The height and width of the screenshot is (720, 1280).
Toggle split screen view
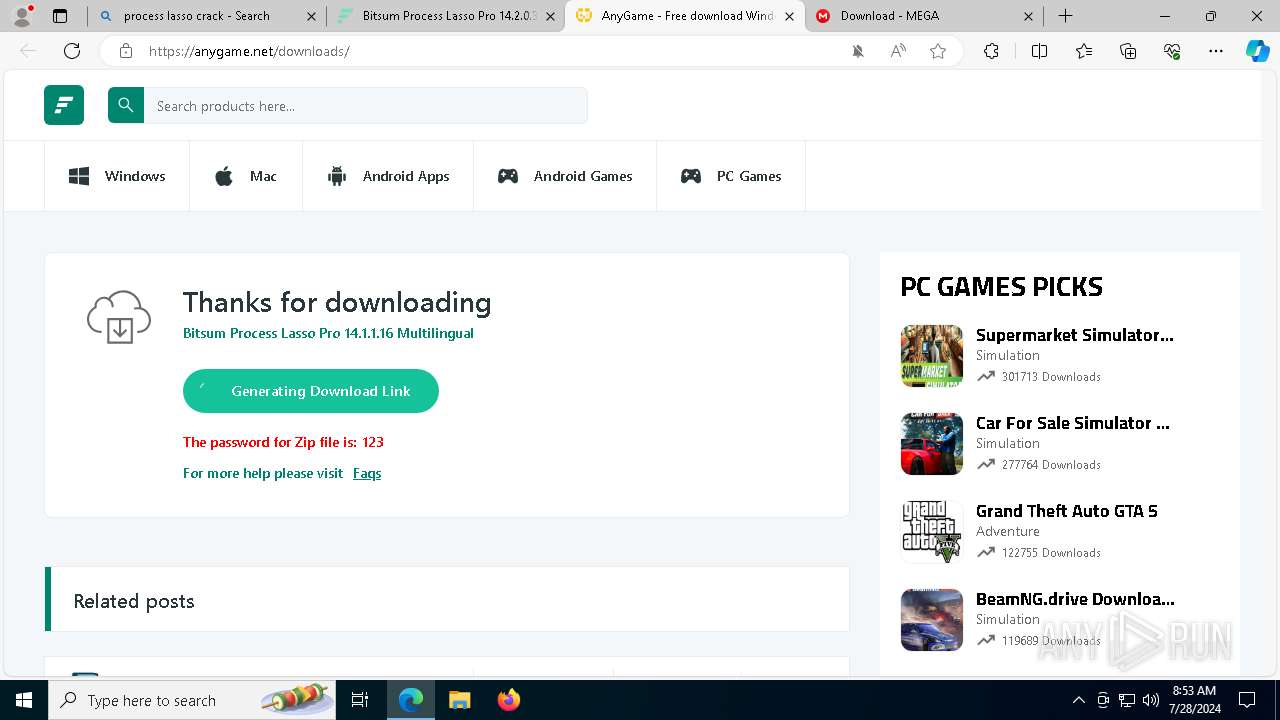click(x=1039, y=51)
